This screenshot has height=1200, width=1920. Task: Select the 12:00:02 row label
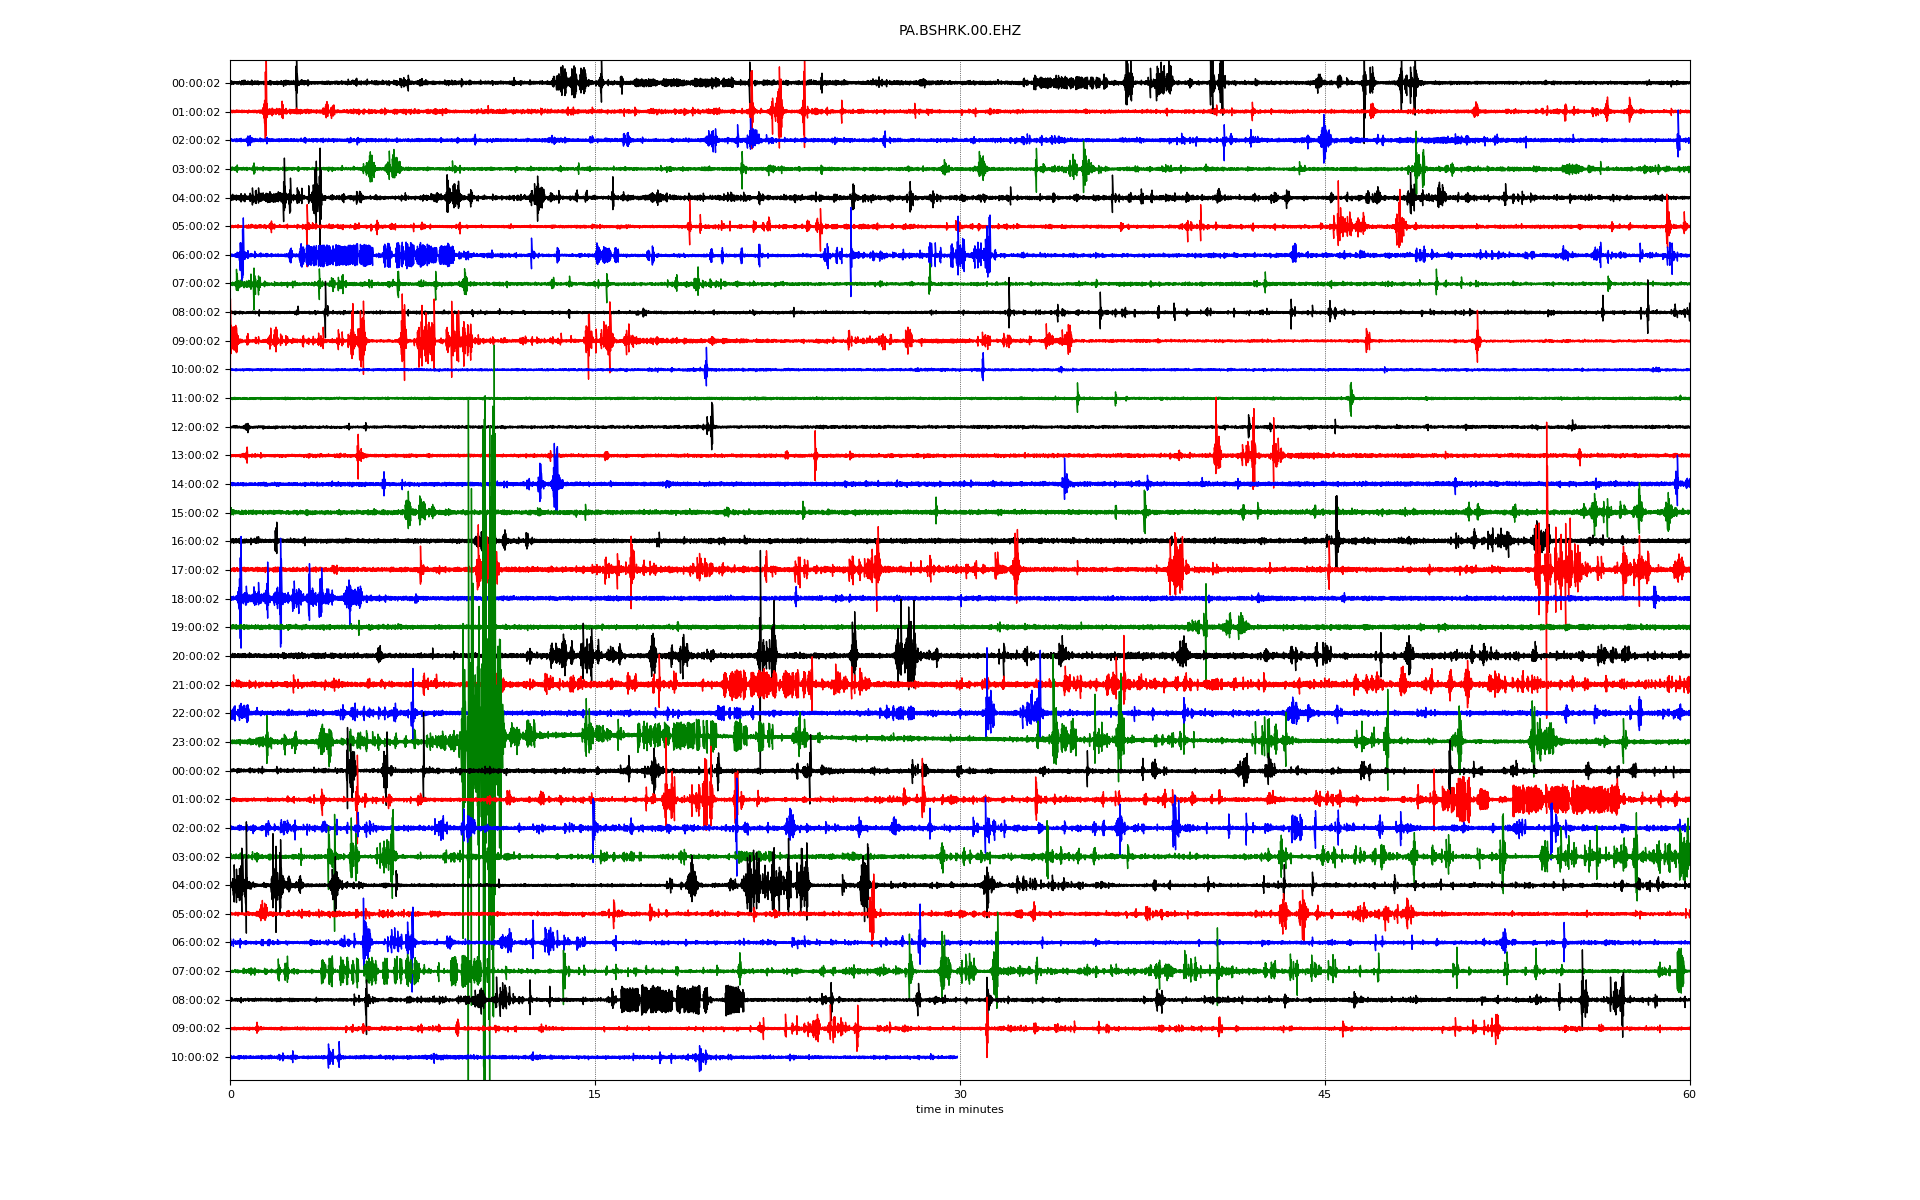(195, 428)
